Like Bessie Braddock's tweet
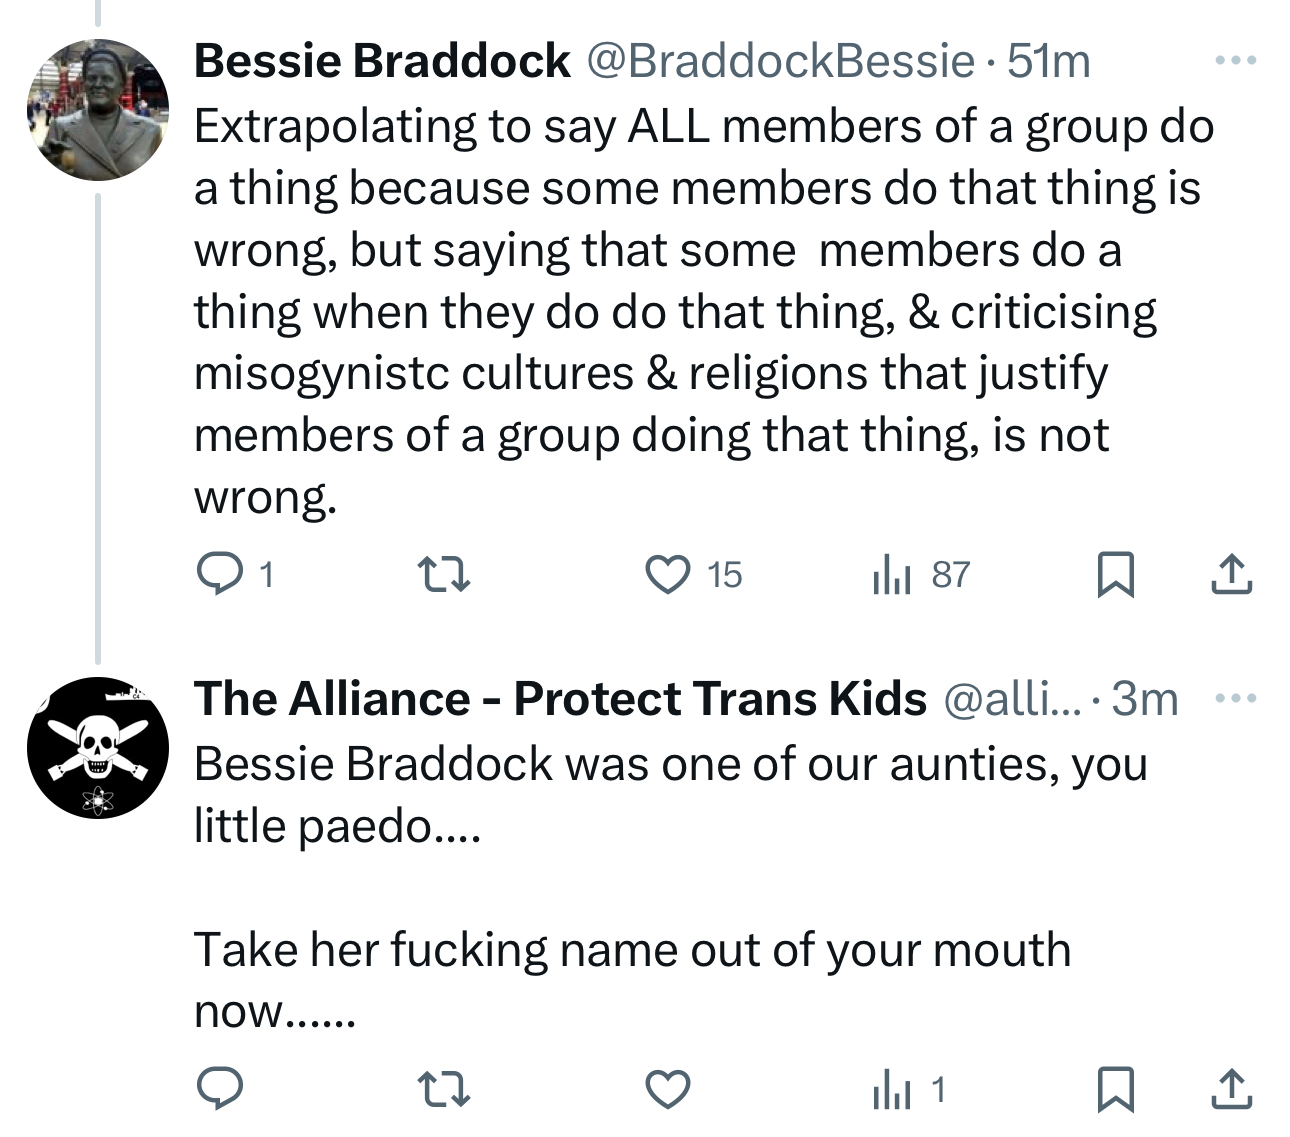 pyautogui.click(x=667, y=575)
